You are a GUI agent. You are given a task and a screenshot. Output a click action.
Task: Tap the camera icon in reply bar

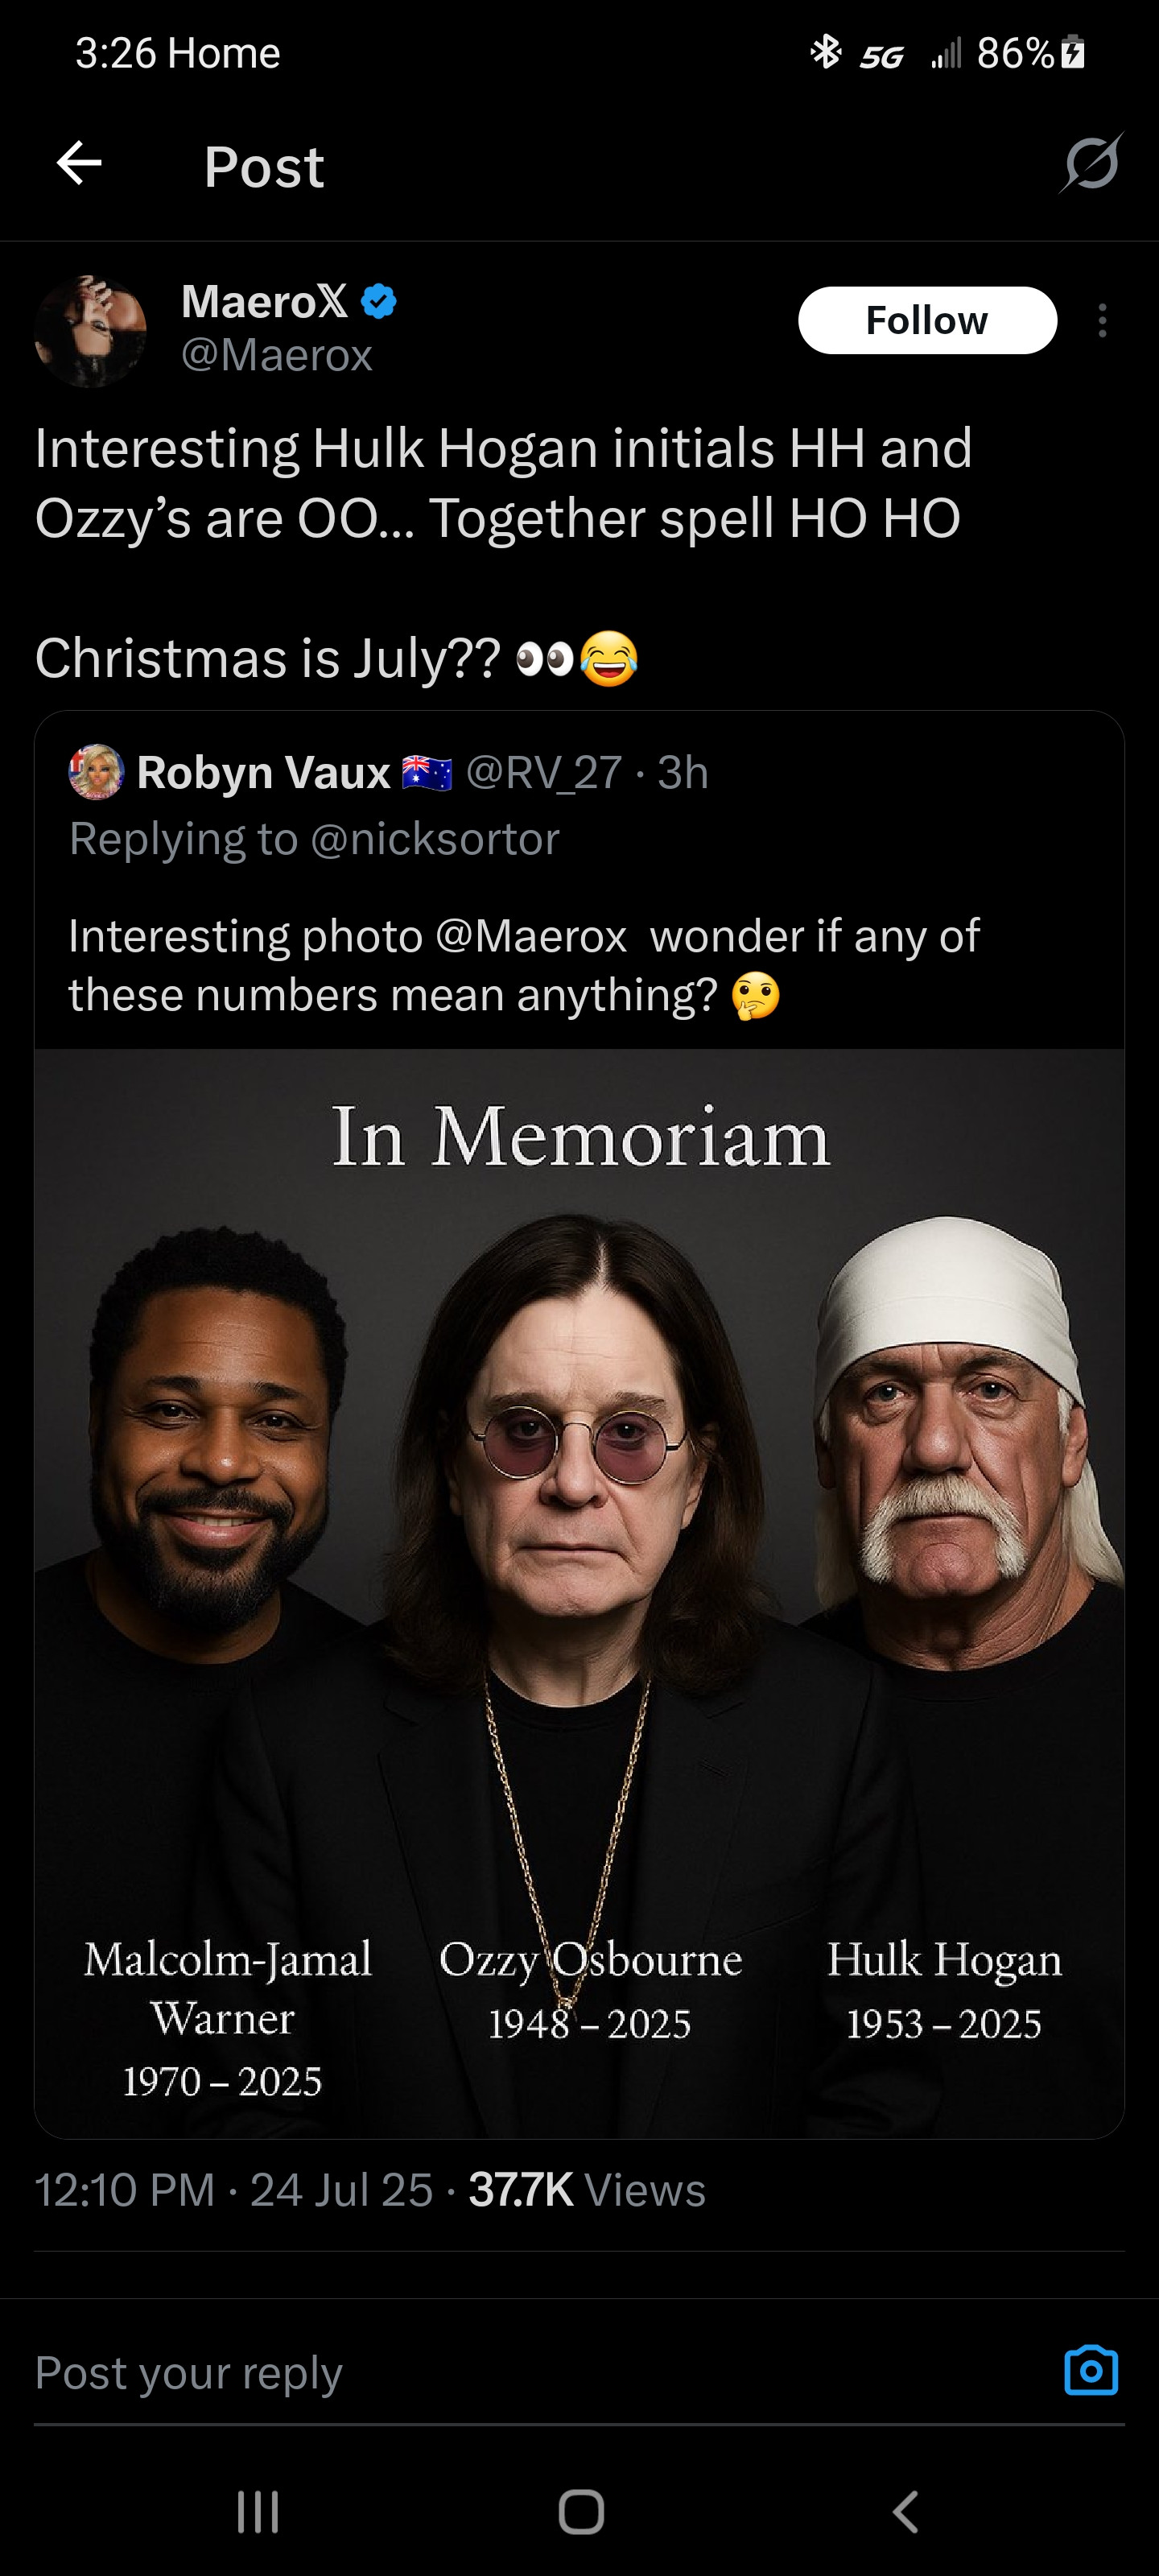pyautogui.click(x=1090, y=2369)
